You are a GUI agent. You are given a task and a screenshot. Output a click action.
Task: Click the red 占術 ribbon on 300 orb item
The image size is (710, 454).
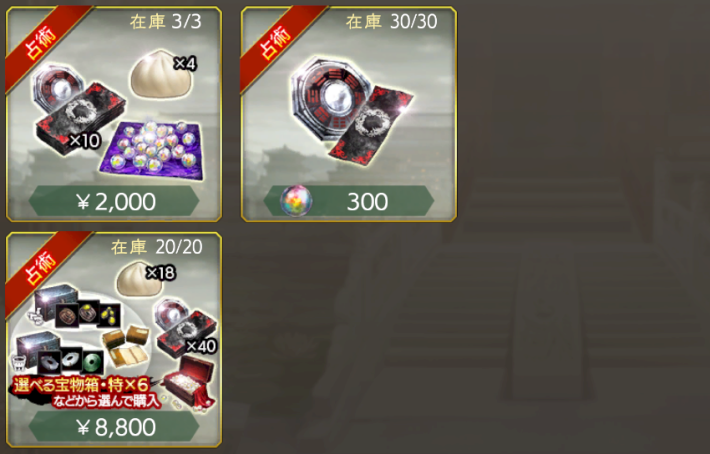tap(276, 43)
